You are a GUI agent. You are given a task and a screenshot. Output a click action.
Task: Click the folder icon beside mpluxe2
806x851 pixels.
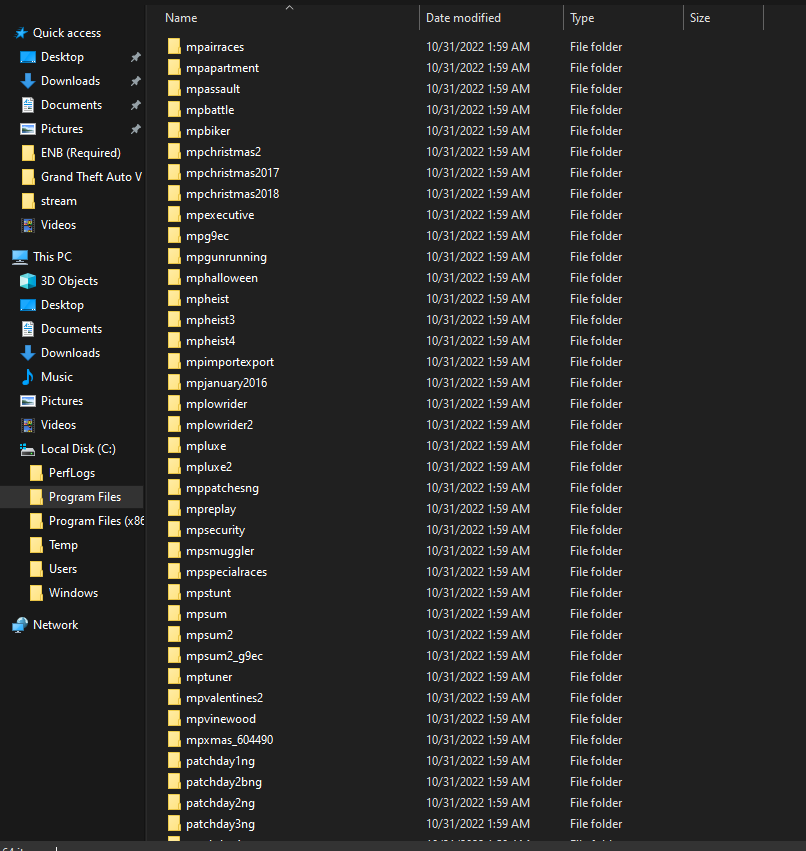(174, 467)
